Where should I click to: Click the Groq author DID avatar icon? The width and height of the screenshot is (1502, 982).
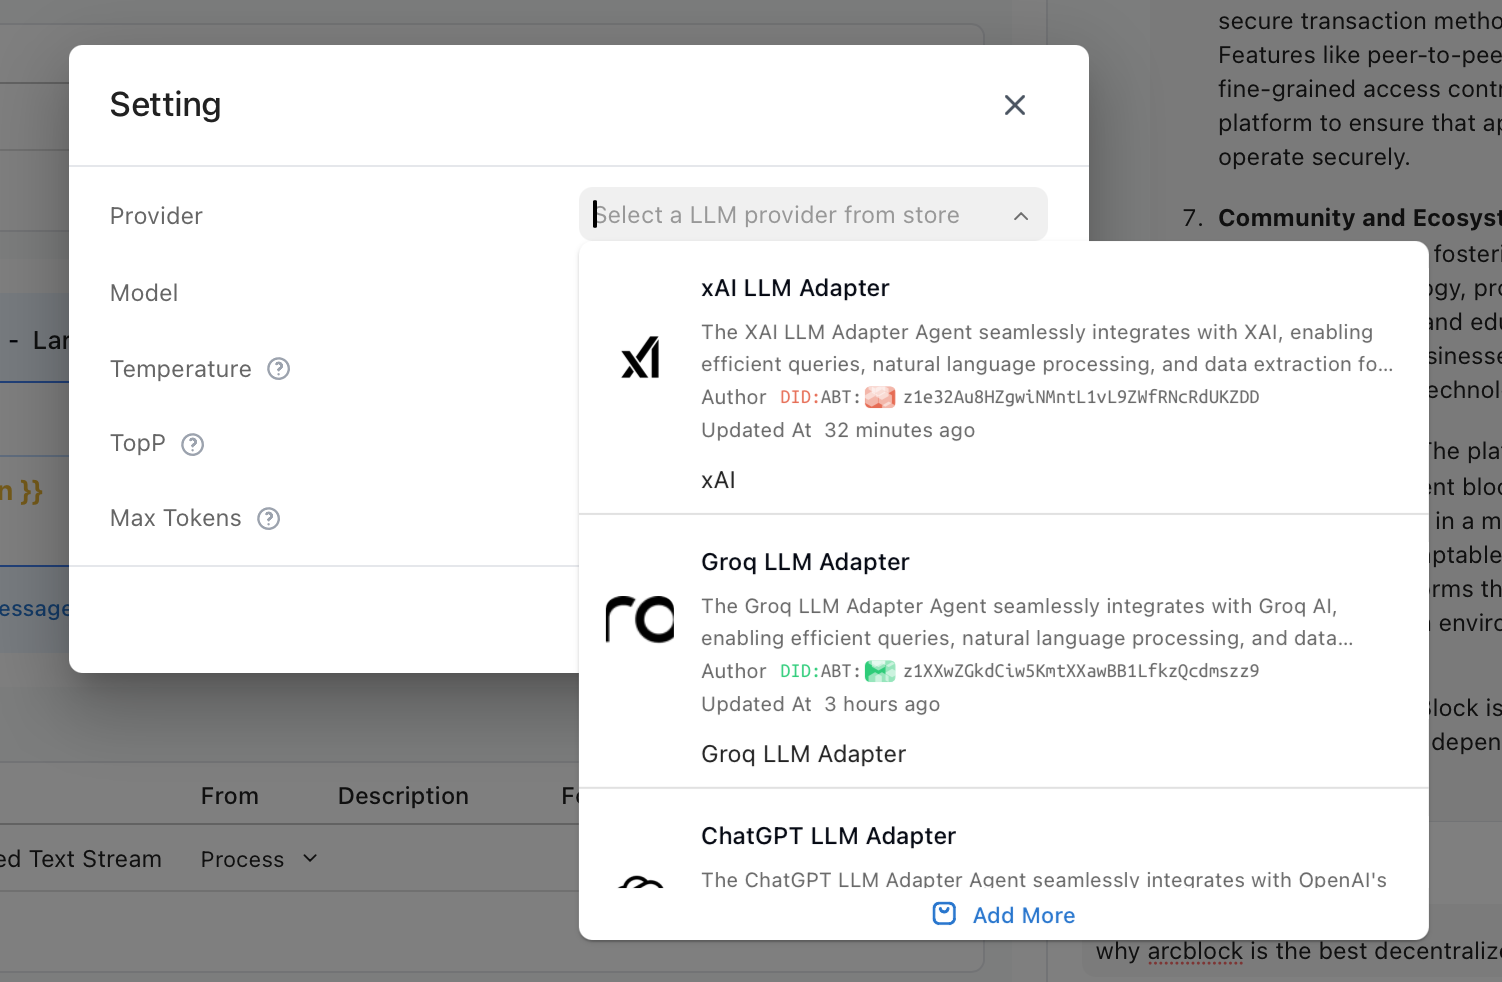click(880, 671)
